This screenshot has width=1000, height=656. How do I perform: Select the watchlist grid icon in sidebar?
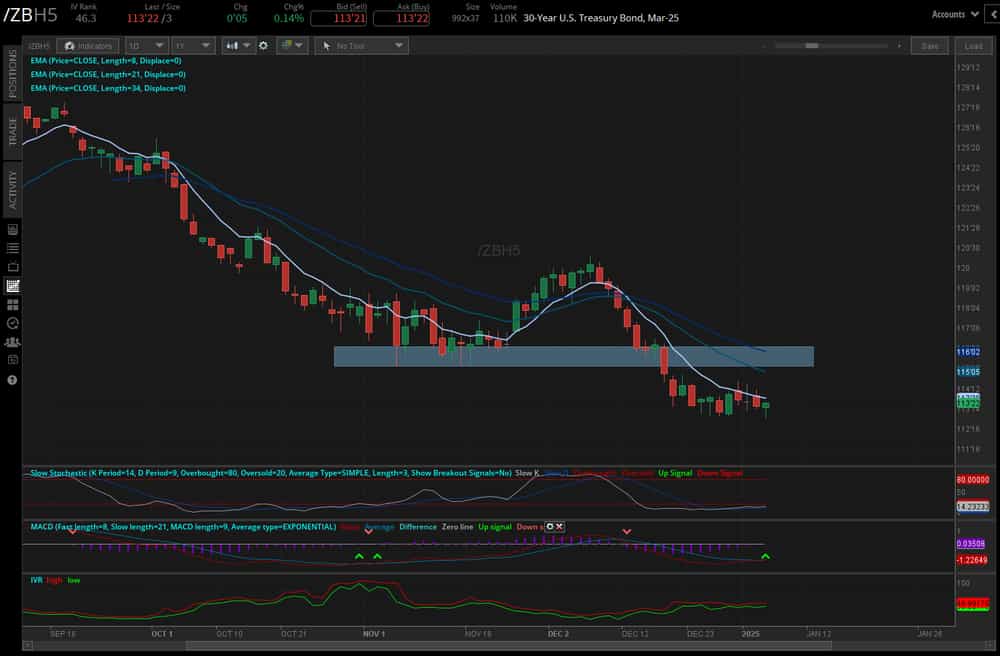tap(13, 305)
